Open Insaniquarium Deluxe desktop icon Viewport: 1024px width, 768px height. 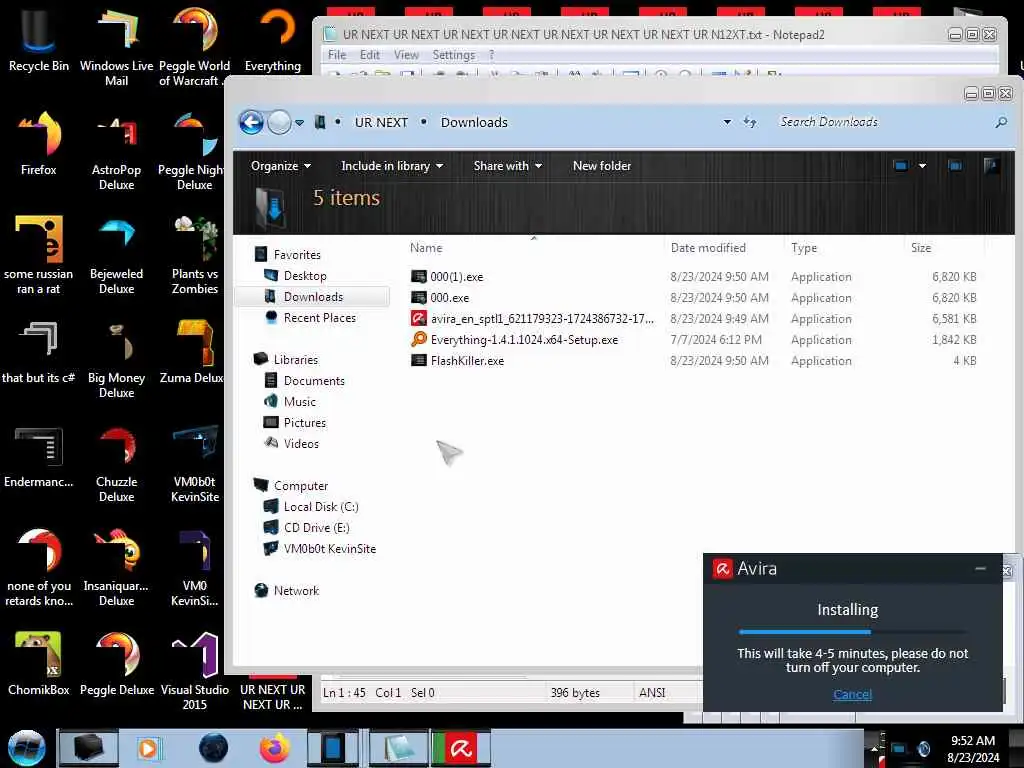pos(116,567)
